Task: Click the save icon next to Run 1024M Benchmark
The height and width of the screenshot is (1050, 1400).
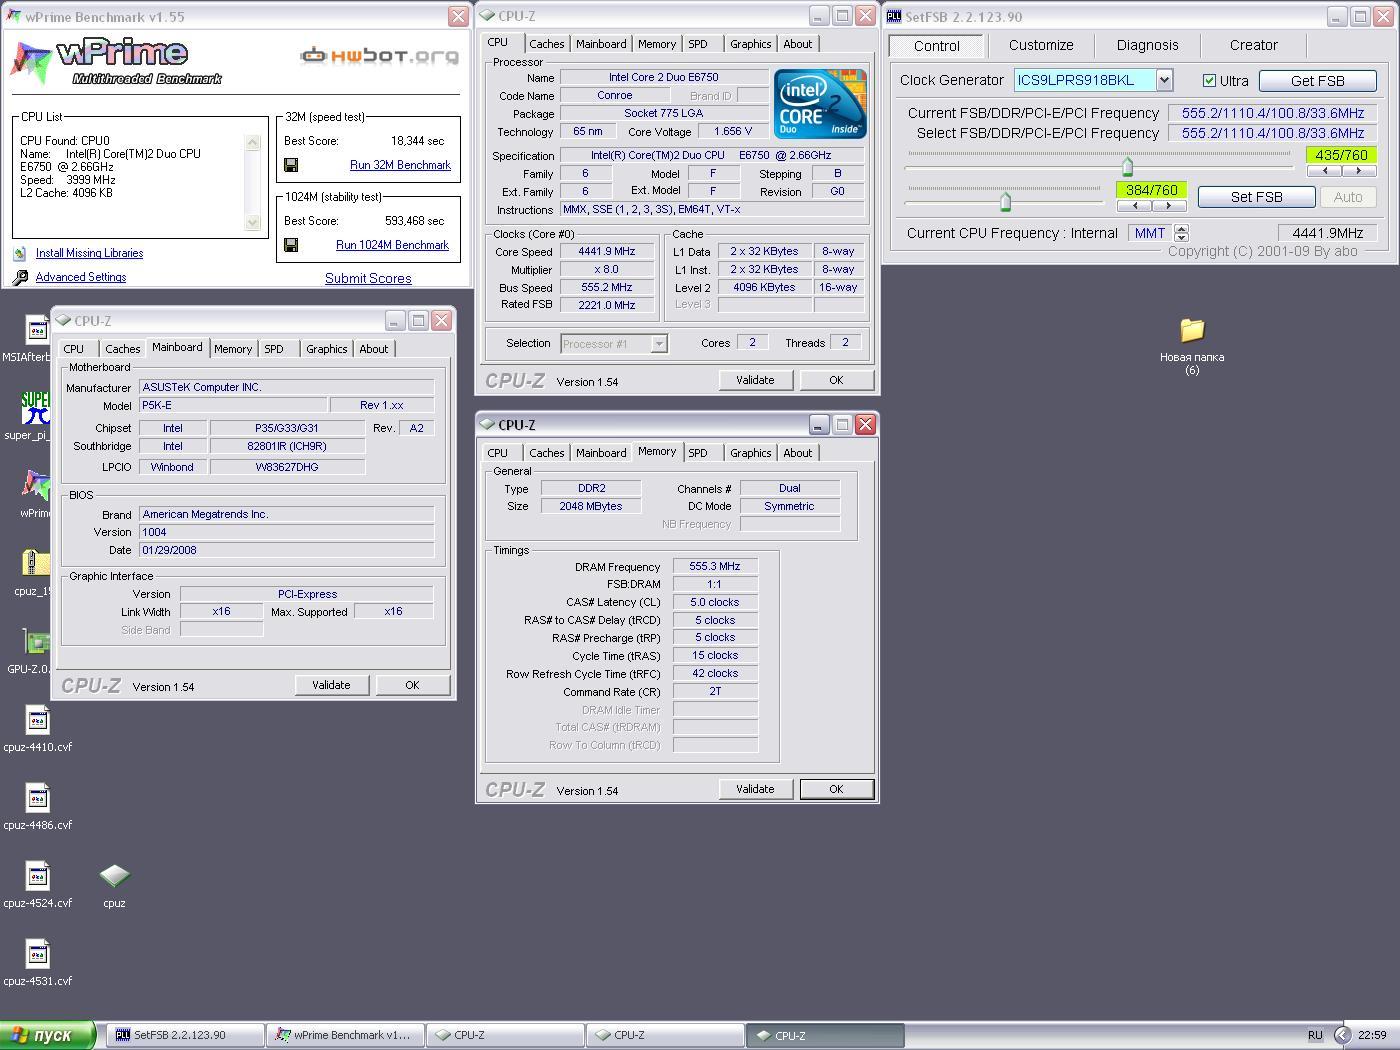Action: click(291, 245)
